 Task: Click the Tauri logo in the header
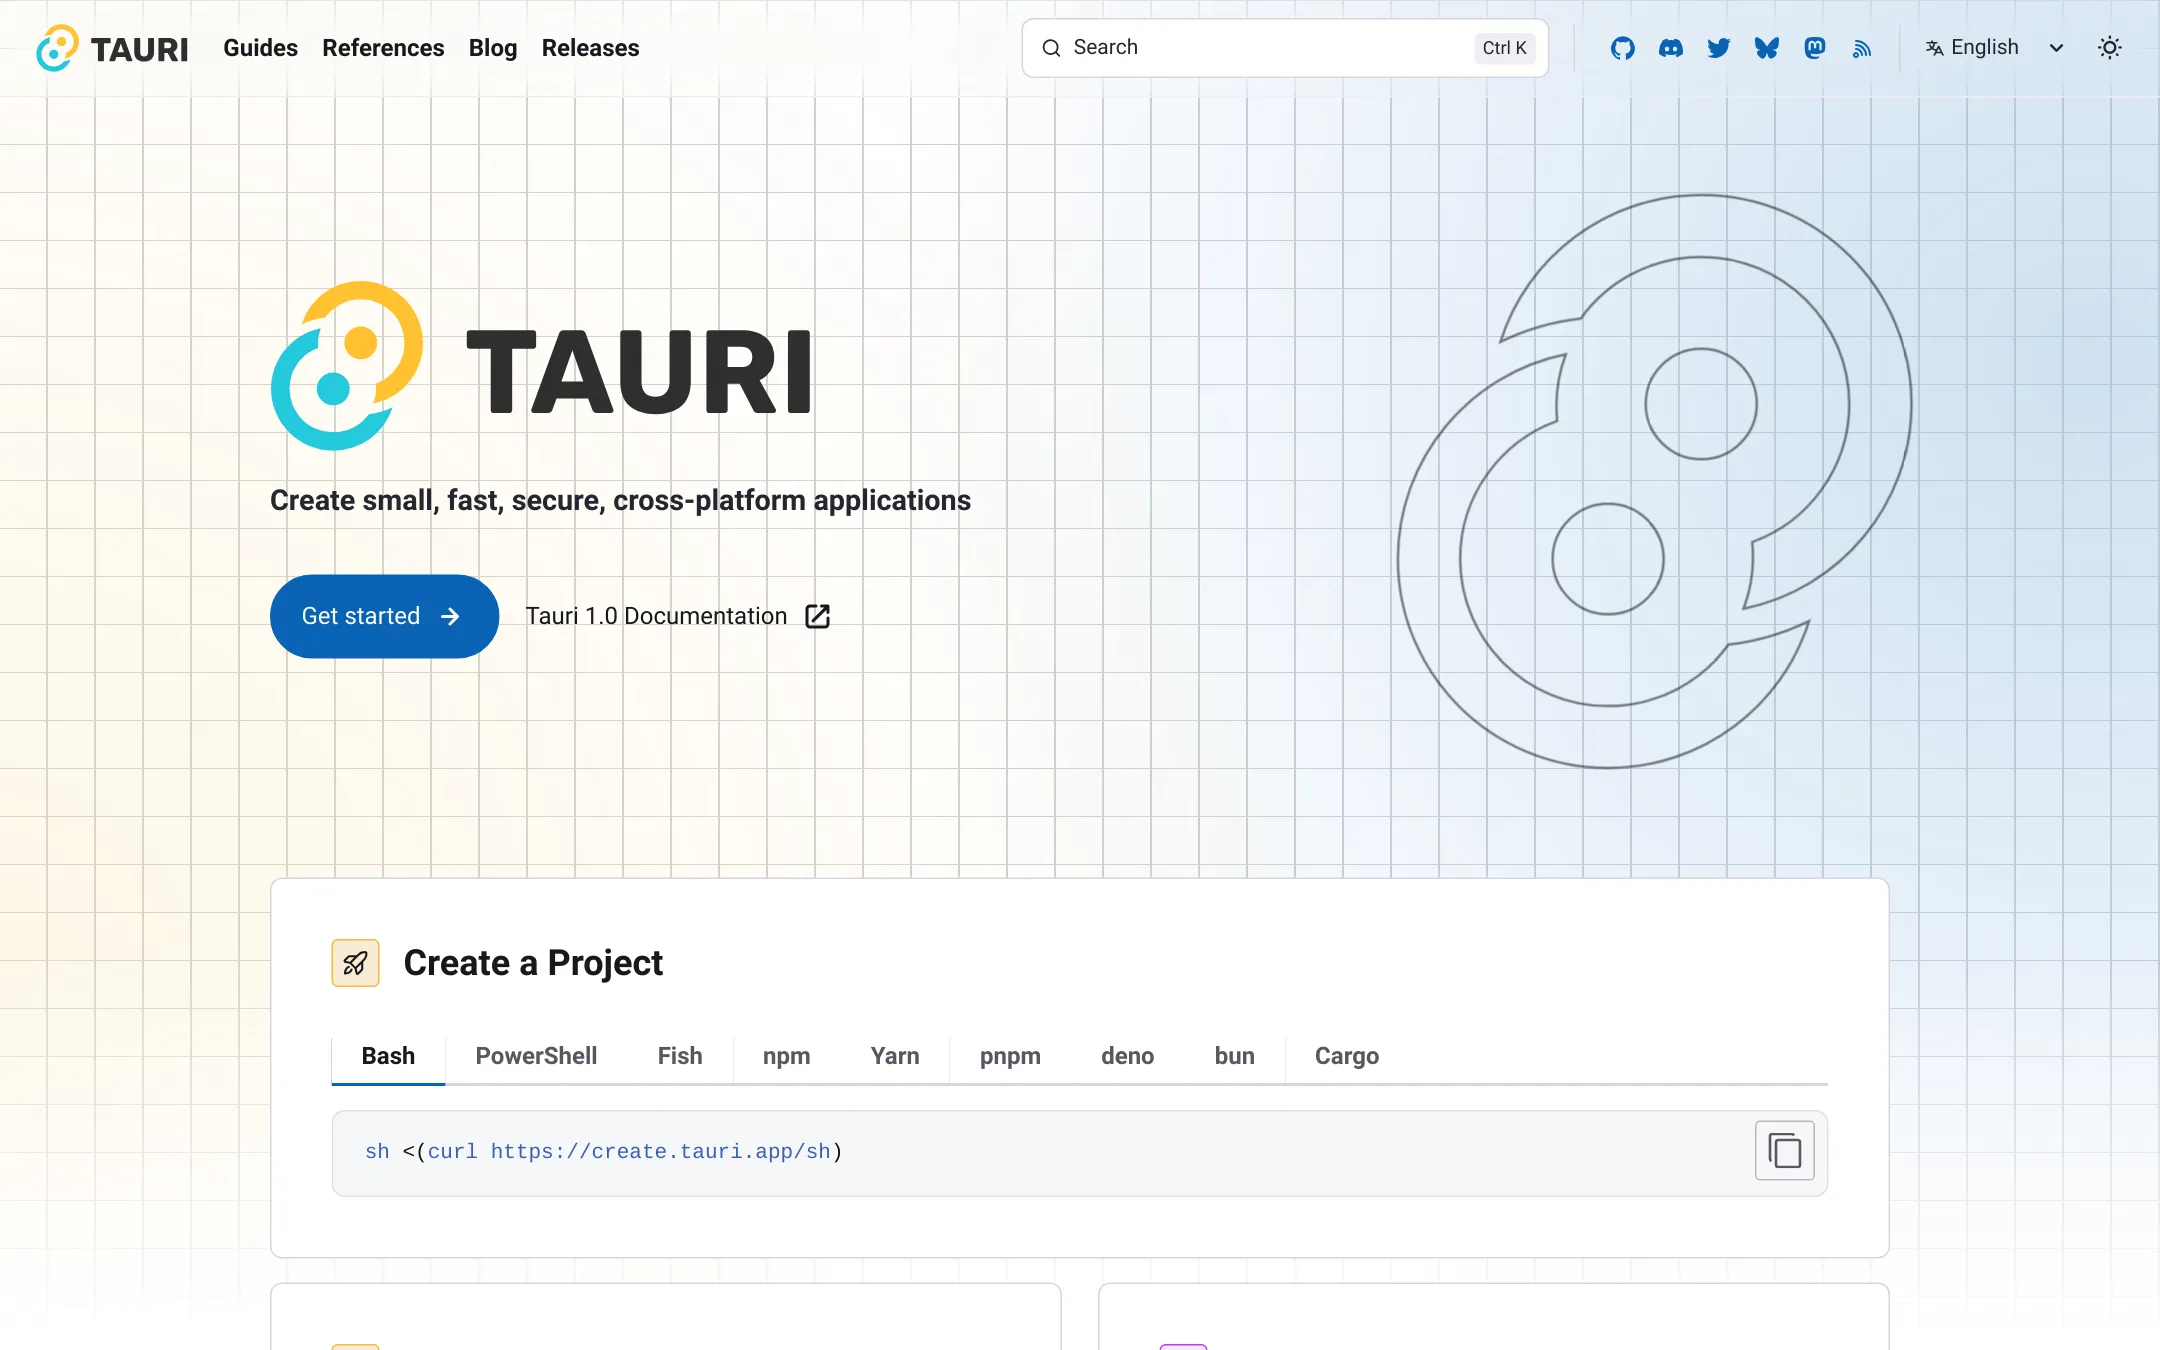click(112, 48)
